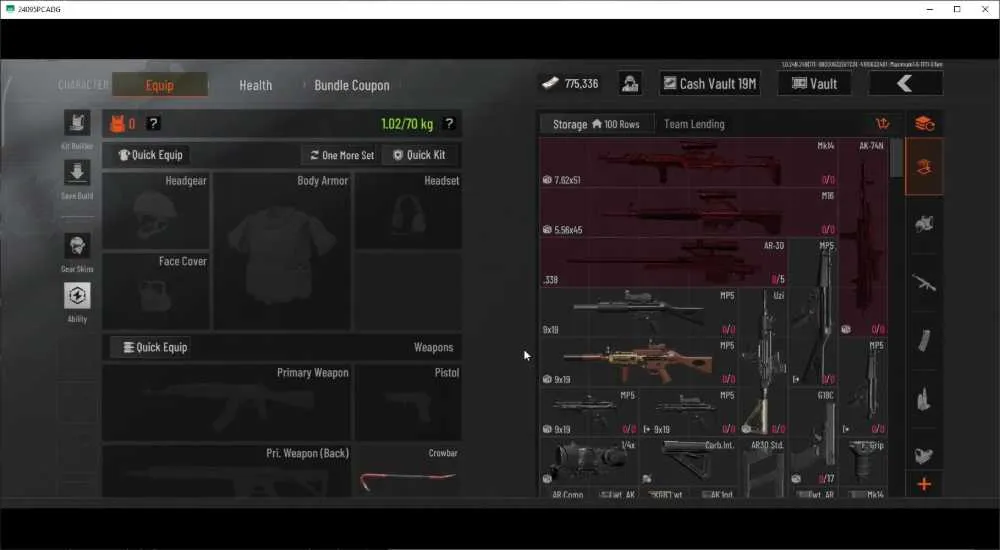Filter storage by magazine category icon
Image resolution: width=1000 pixels, height=550 pixels.
click(924, 341)
